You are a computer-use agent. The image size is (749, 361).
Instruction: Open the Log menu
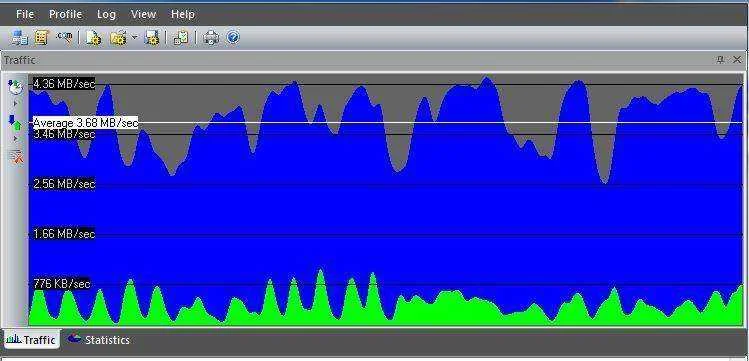[106, 14]
